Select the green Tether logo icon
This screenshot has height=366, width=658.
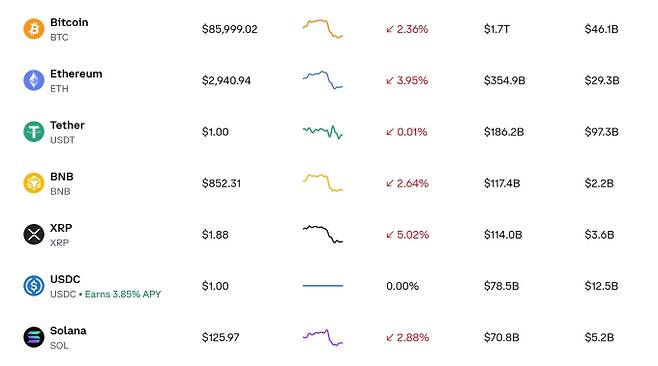[34, 132]
